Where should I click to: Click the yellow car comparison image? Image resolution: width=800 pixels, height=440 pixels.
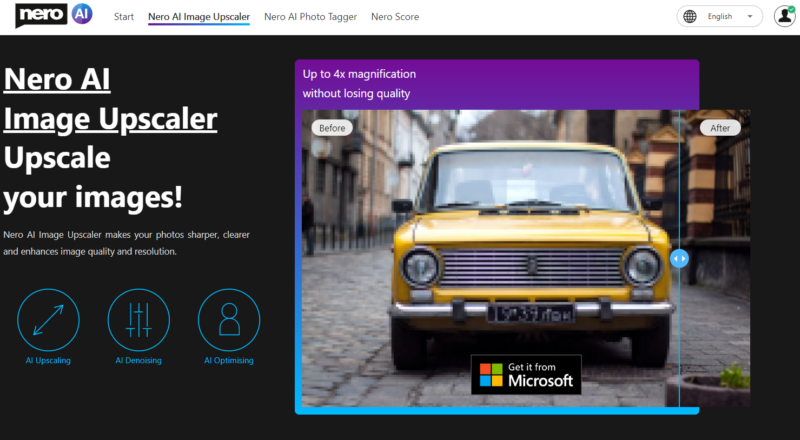pyautogui.click(x=526, y=258)
